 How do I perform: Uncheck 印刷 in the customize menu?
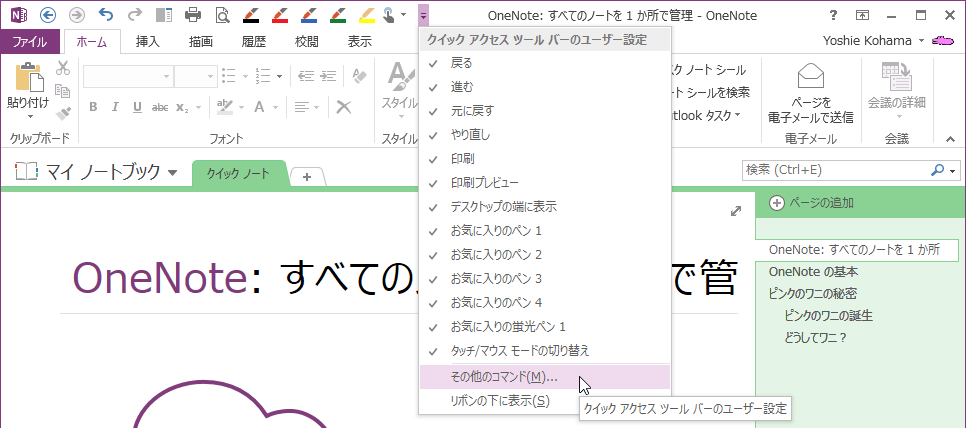(x=545, y=159)
